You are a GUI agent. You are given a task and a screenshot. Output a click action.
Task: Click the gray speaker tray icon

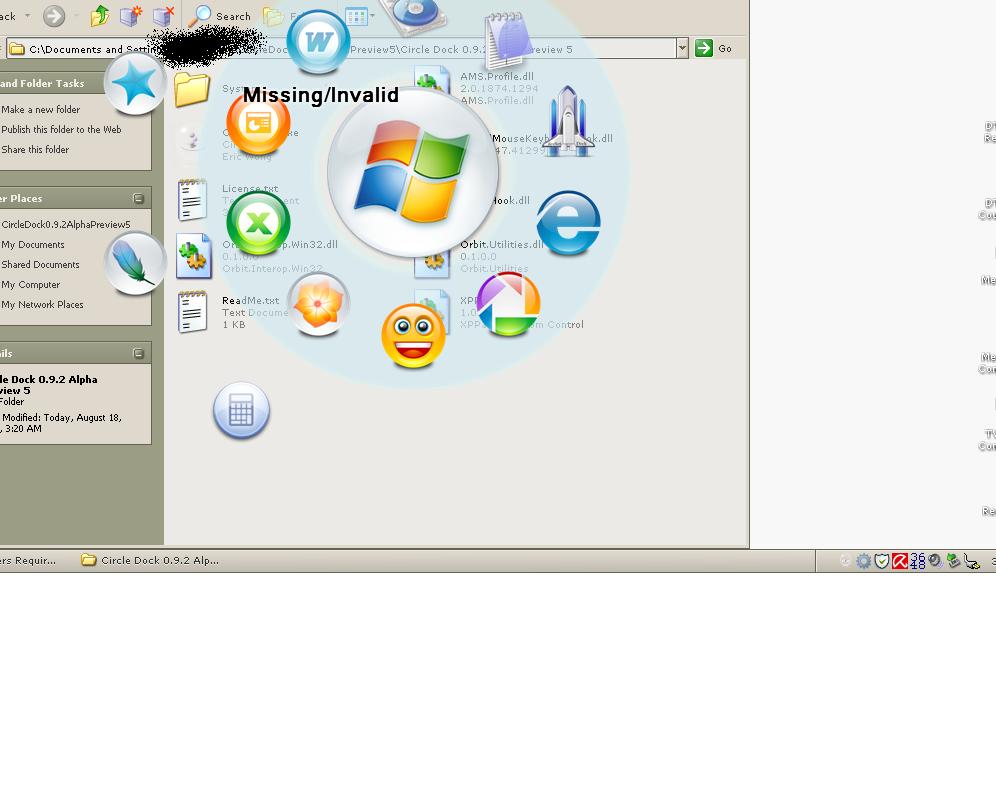pyautogui.click(x=935, y=560)
